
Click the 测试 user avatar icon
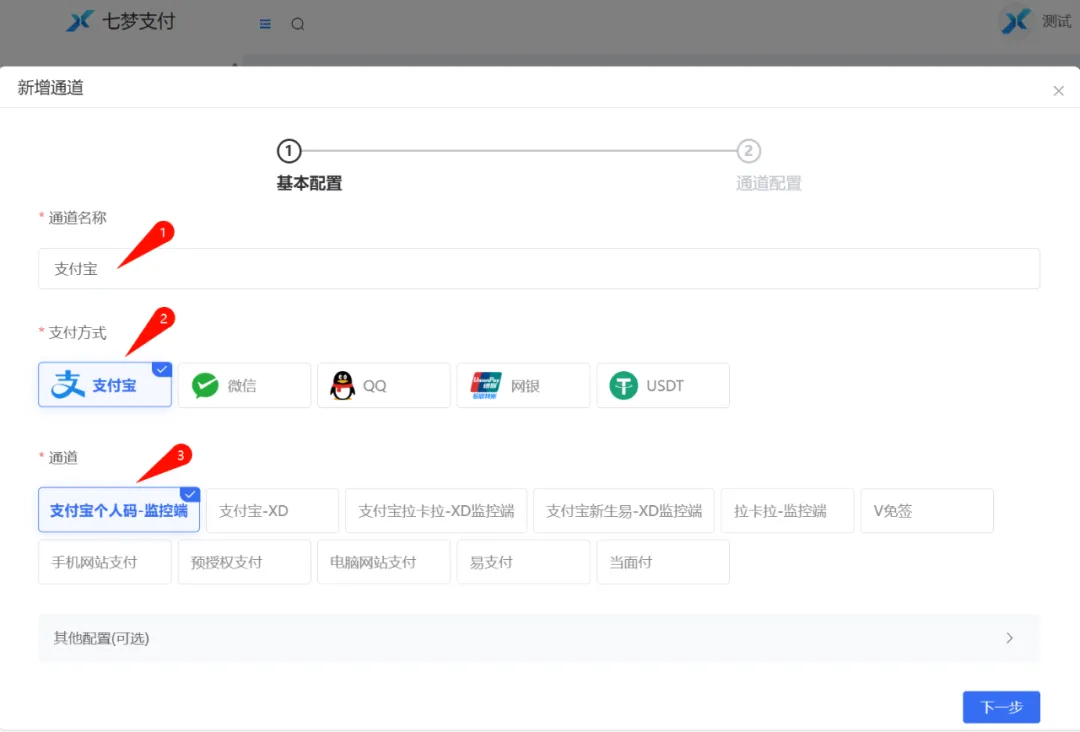[x=1015, y=21]
